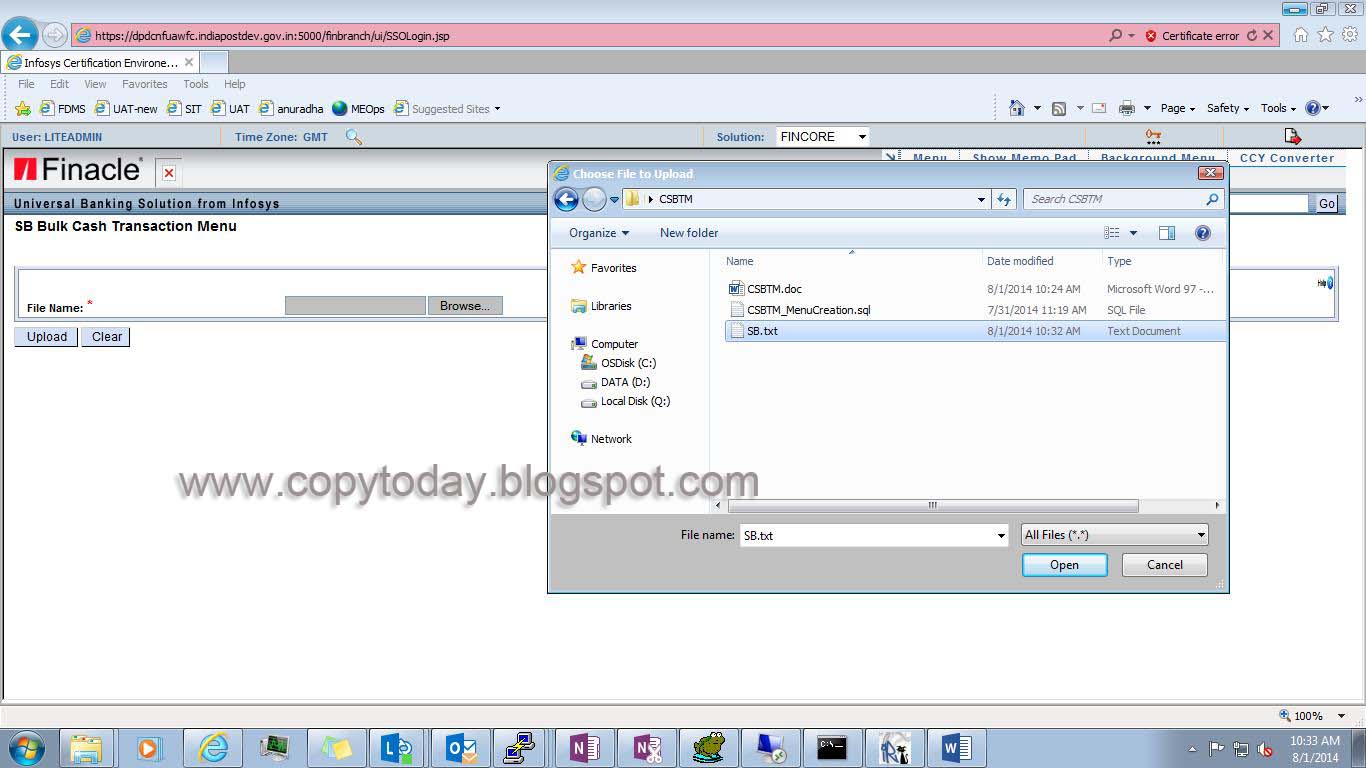Click the RSS feeds icon in command bar
1366x768 pixels.
tap(1059, 108)
